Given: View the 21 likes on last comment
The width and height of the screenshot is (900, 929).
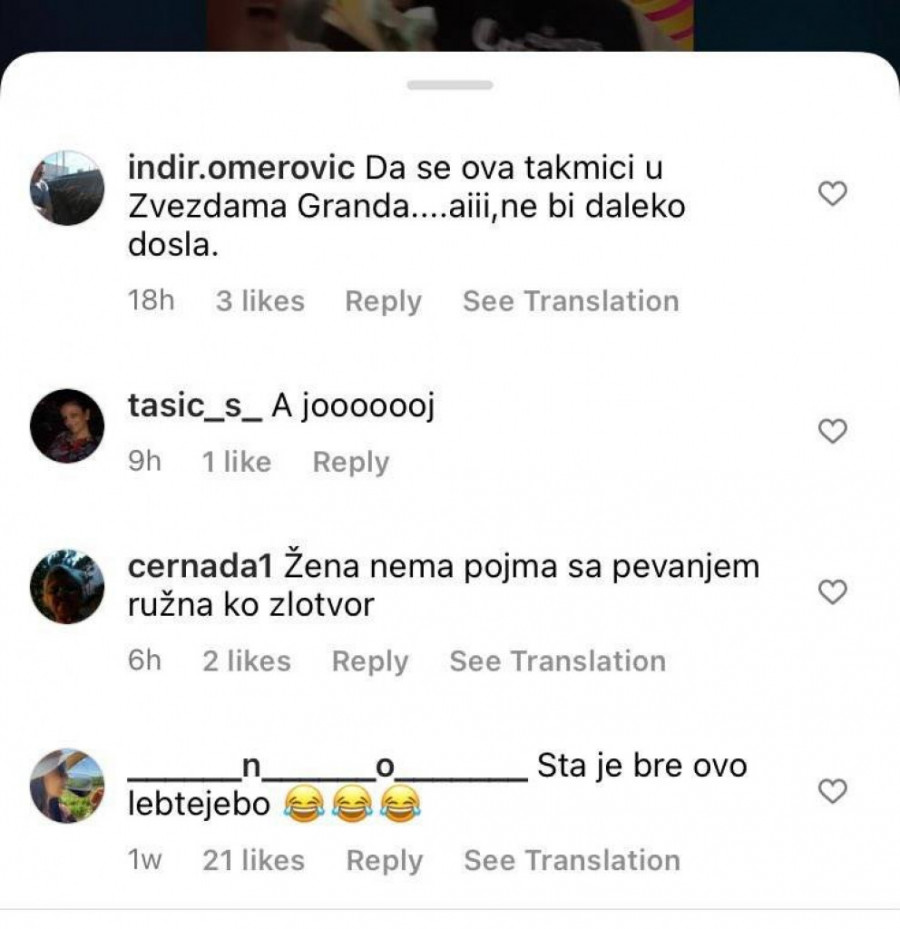Looking at the screenshot, I should click(x=254, y=860).
